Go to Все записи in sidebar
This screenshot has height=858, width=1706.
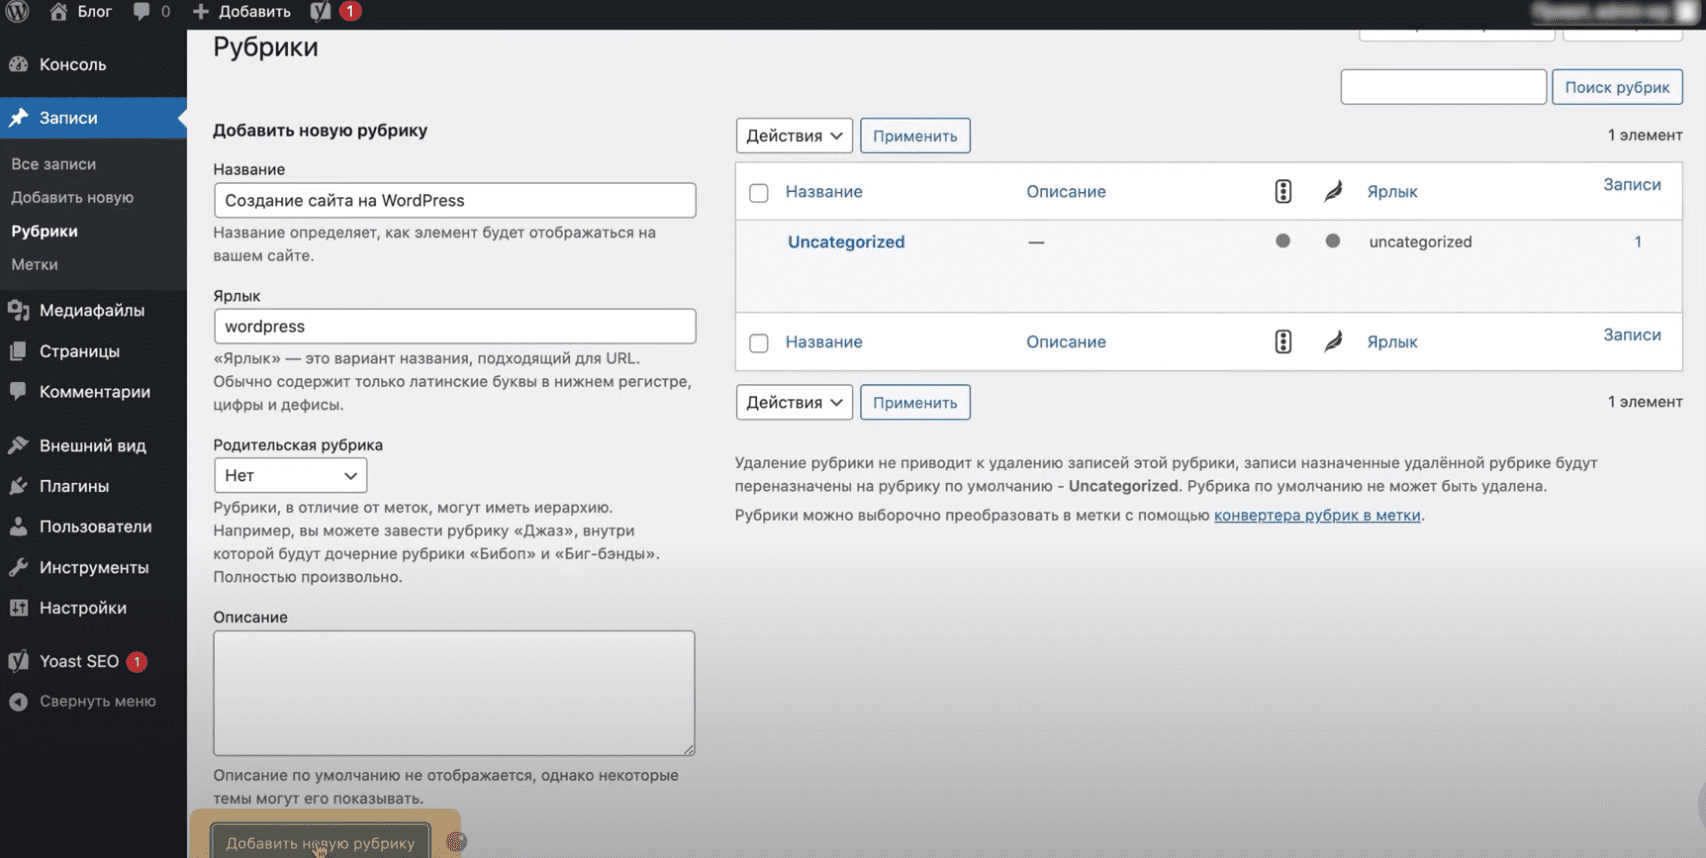coord(54,164)
